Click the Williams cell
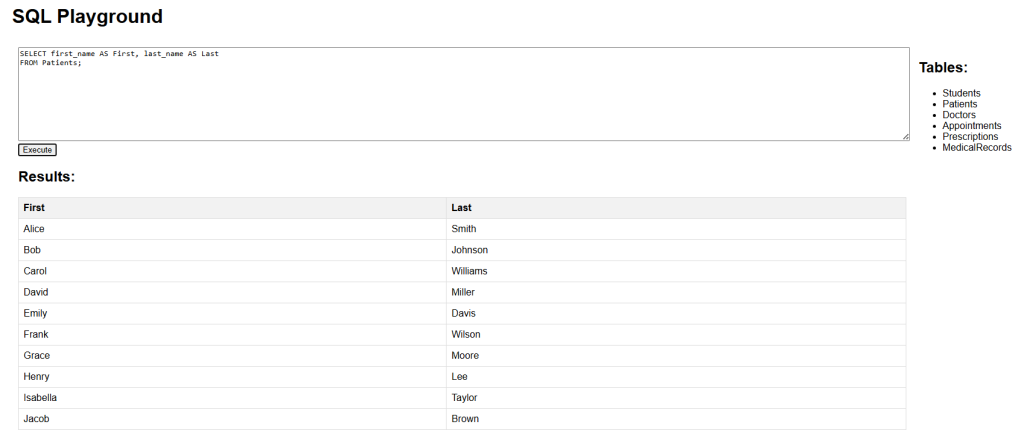 click(x=676, y=271)
